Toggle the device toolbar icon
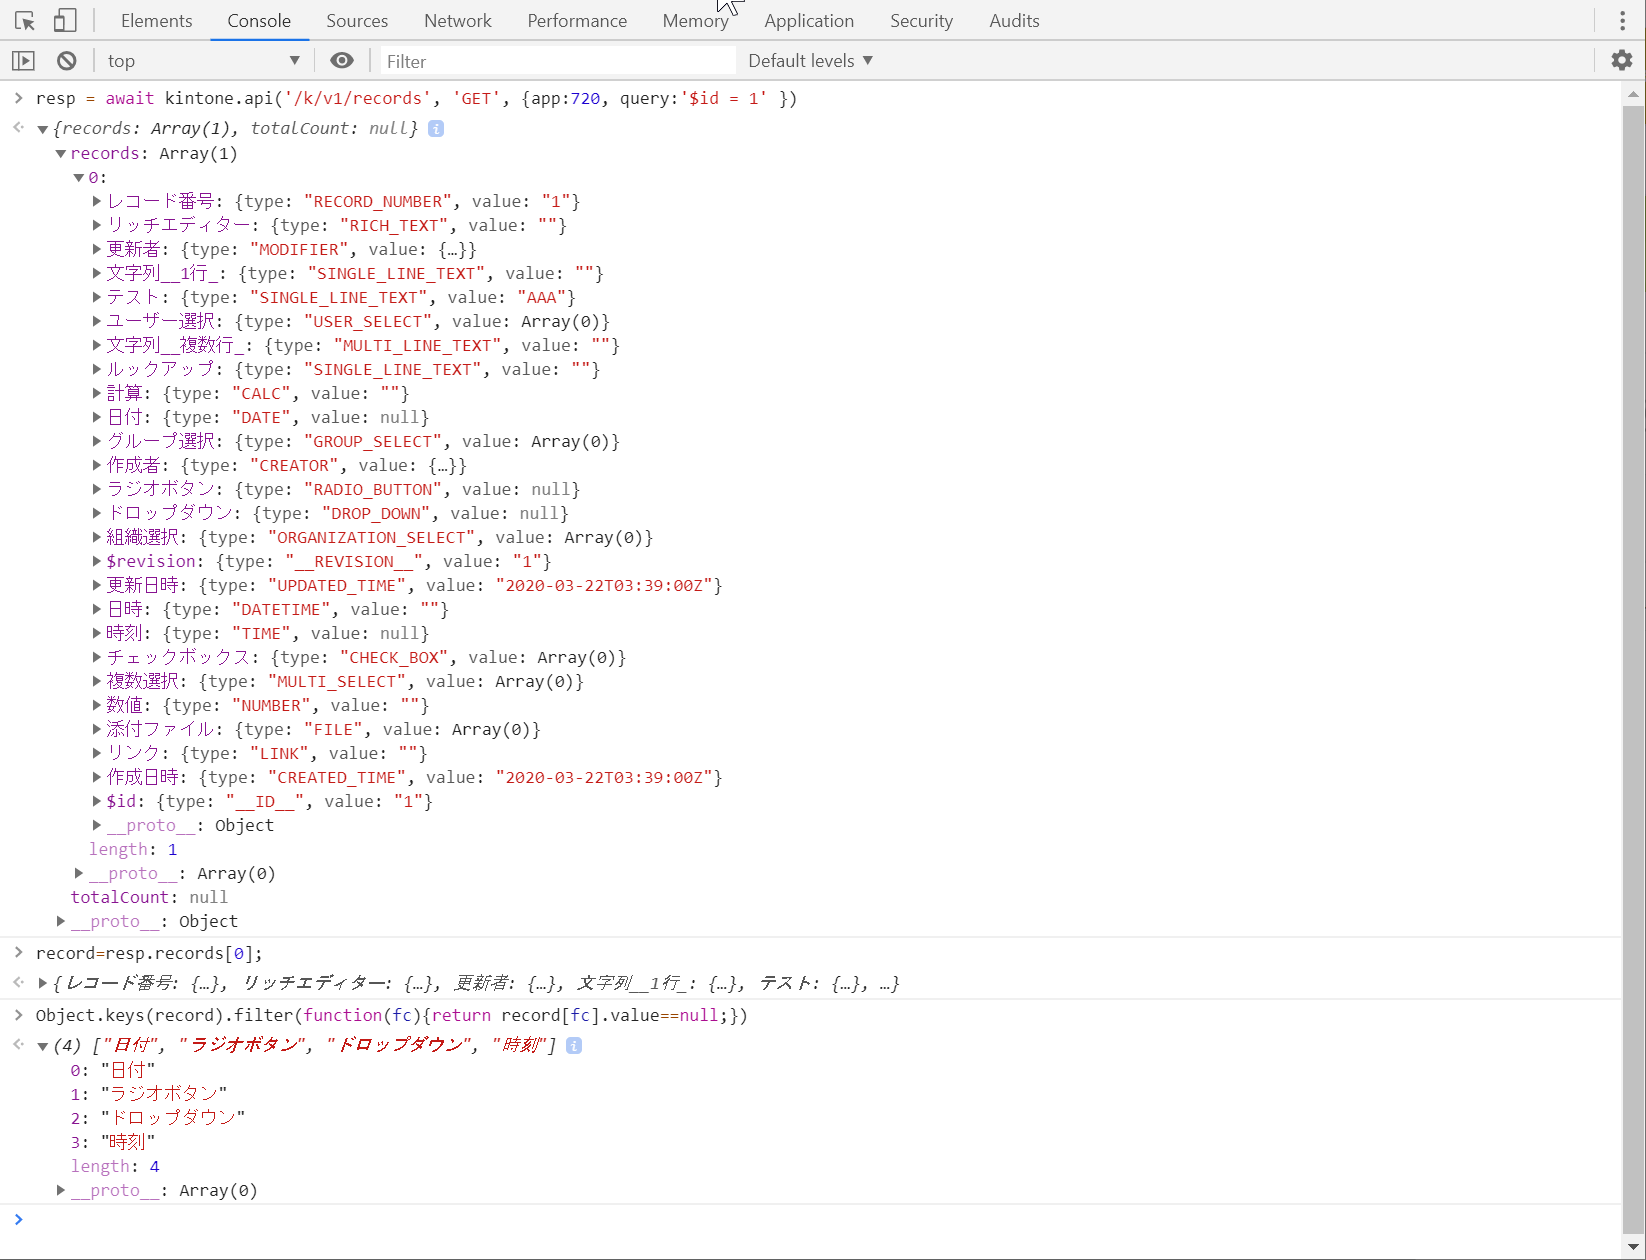Viewport: 1646px width, 1260px height. coord(65,20)
